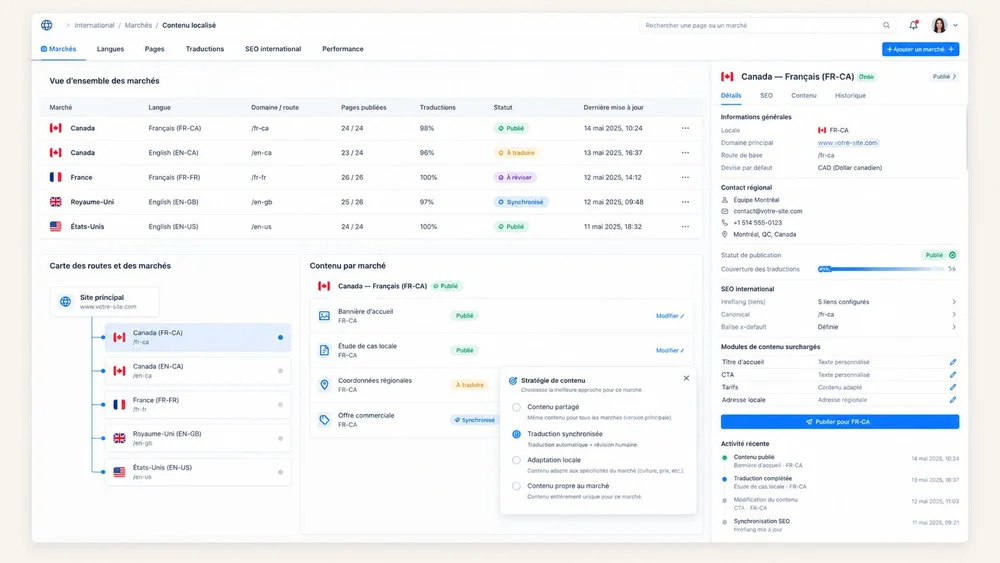The height and width of the screenshot is (563, 1000).
Task: Select Traduction synchronisée radio option
Action: pos(516,434)
